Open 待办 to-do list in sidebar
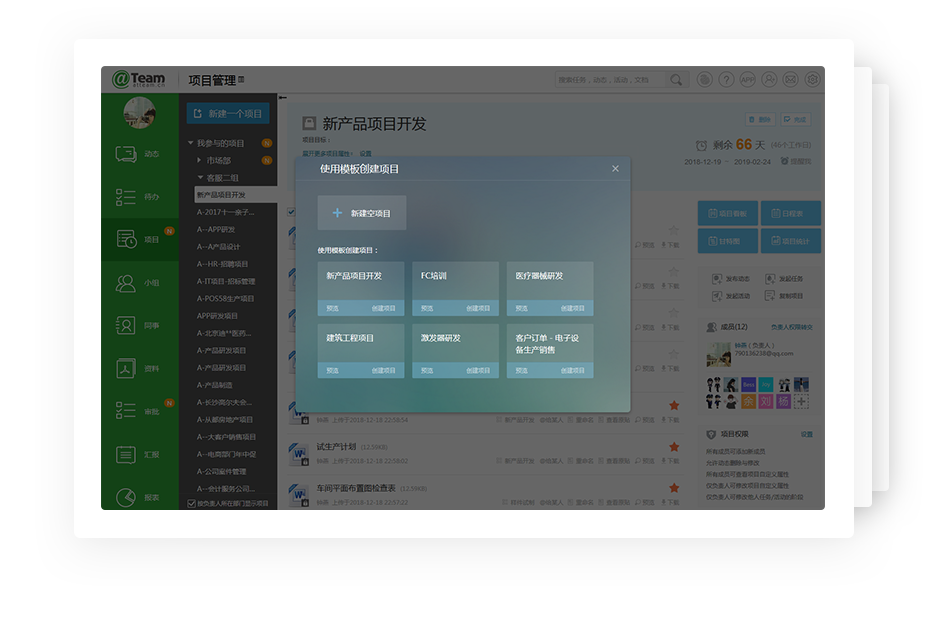This screenshot has width=940, height=618. [138, 197]
